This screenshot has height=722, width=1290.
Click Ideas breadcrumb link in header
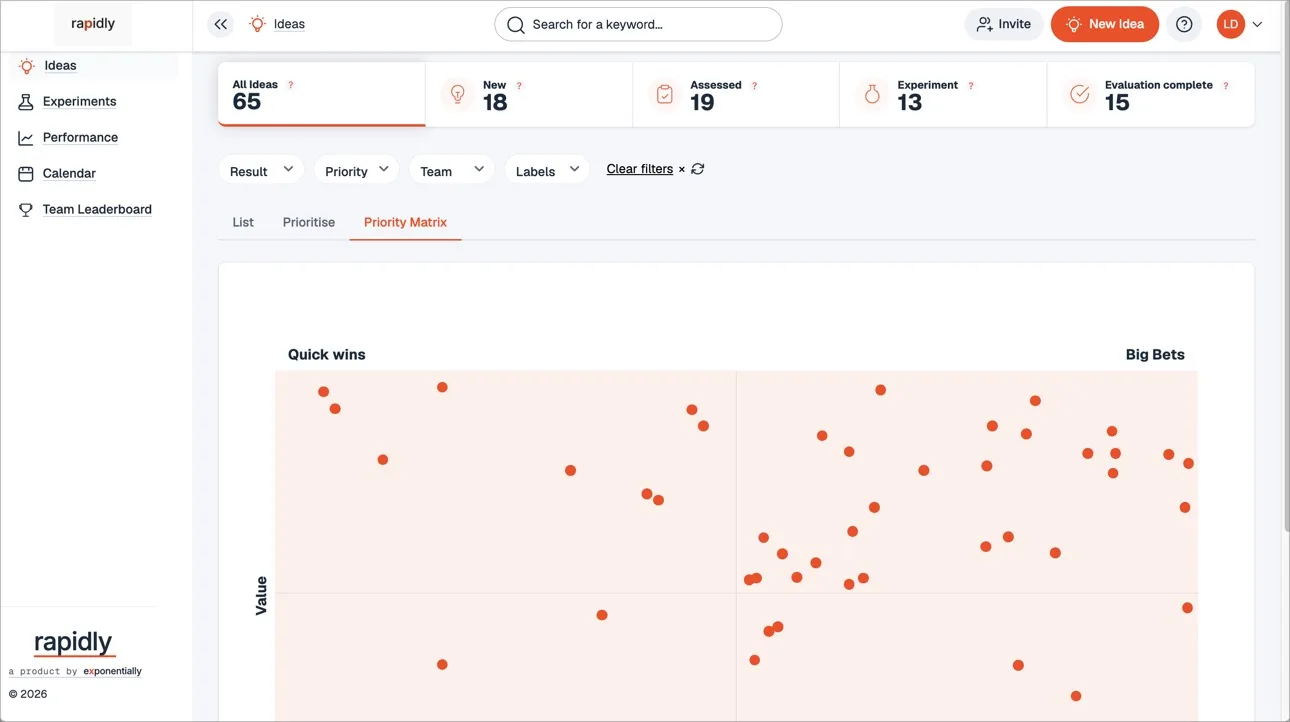[x=289, y=24]
